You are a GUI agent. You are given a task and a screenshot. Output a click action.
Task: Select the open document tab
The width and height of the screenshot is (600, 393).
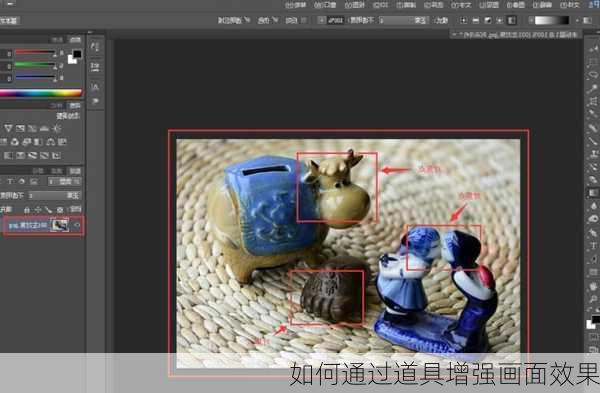pyautogui.click(x=516, y=35)
